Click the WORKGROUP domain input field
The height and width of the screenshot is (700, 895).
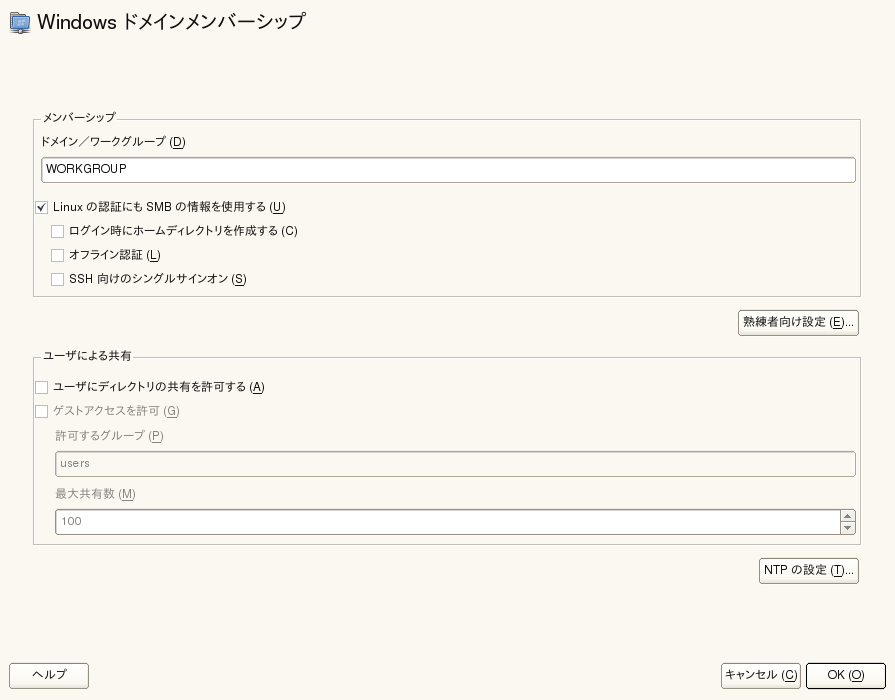point(448,169)
